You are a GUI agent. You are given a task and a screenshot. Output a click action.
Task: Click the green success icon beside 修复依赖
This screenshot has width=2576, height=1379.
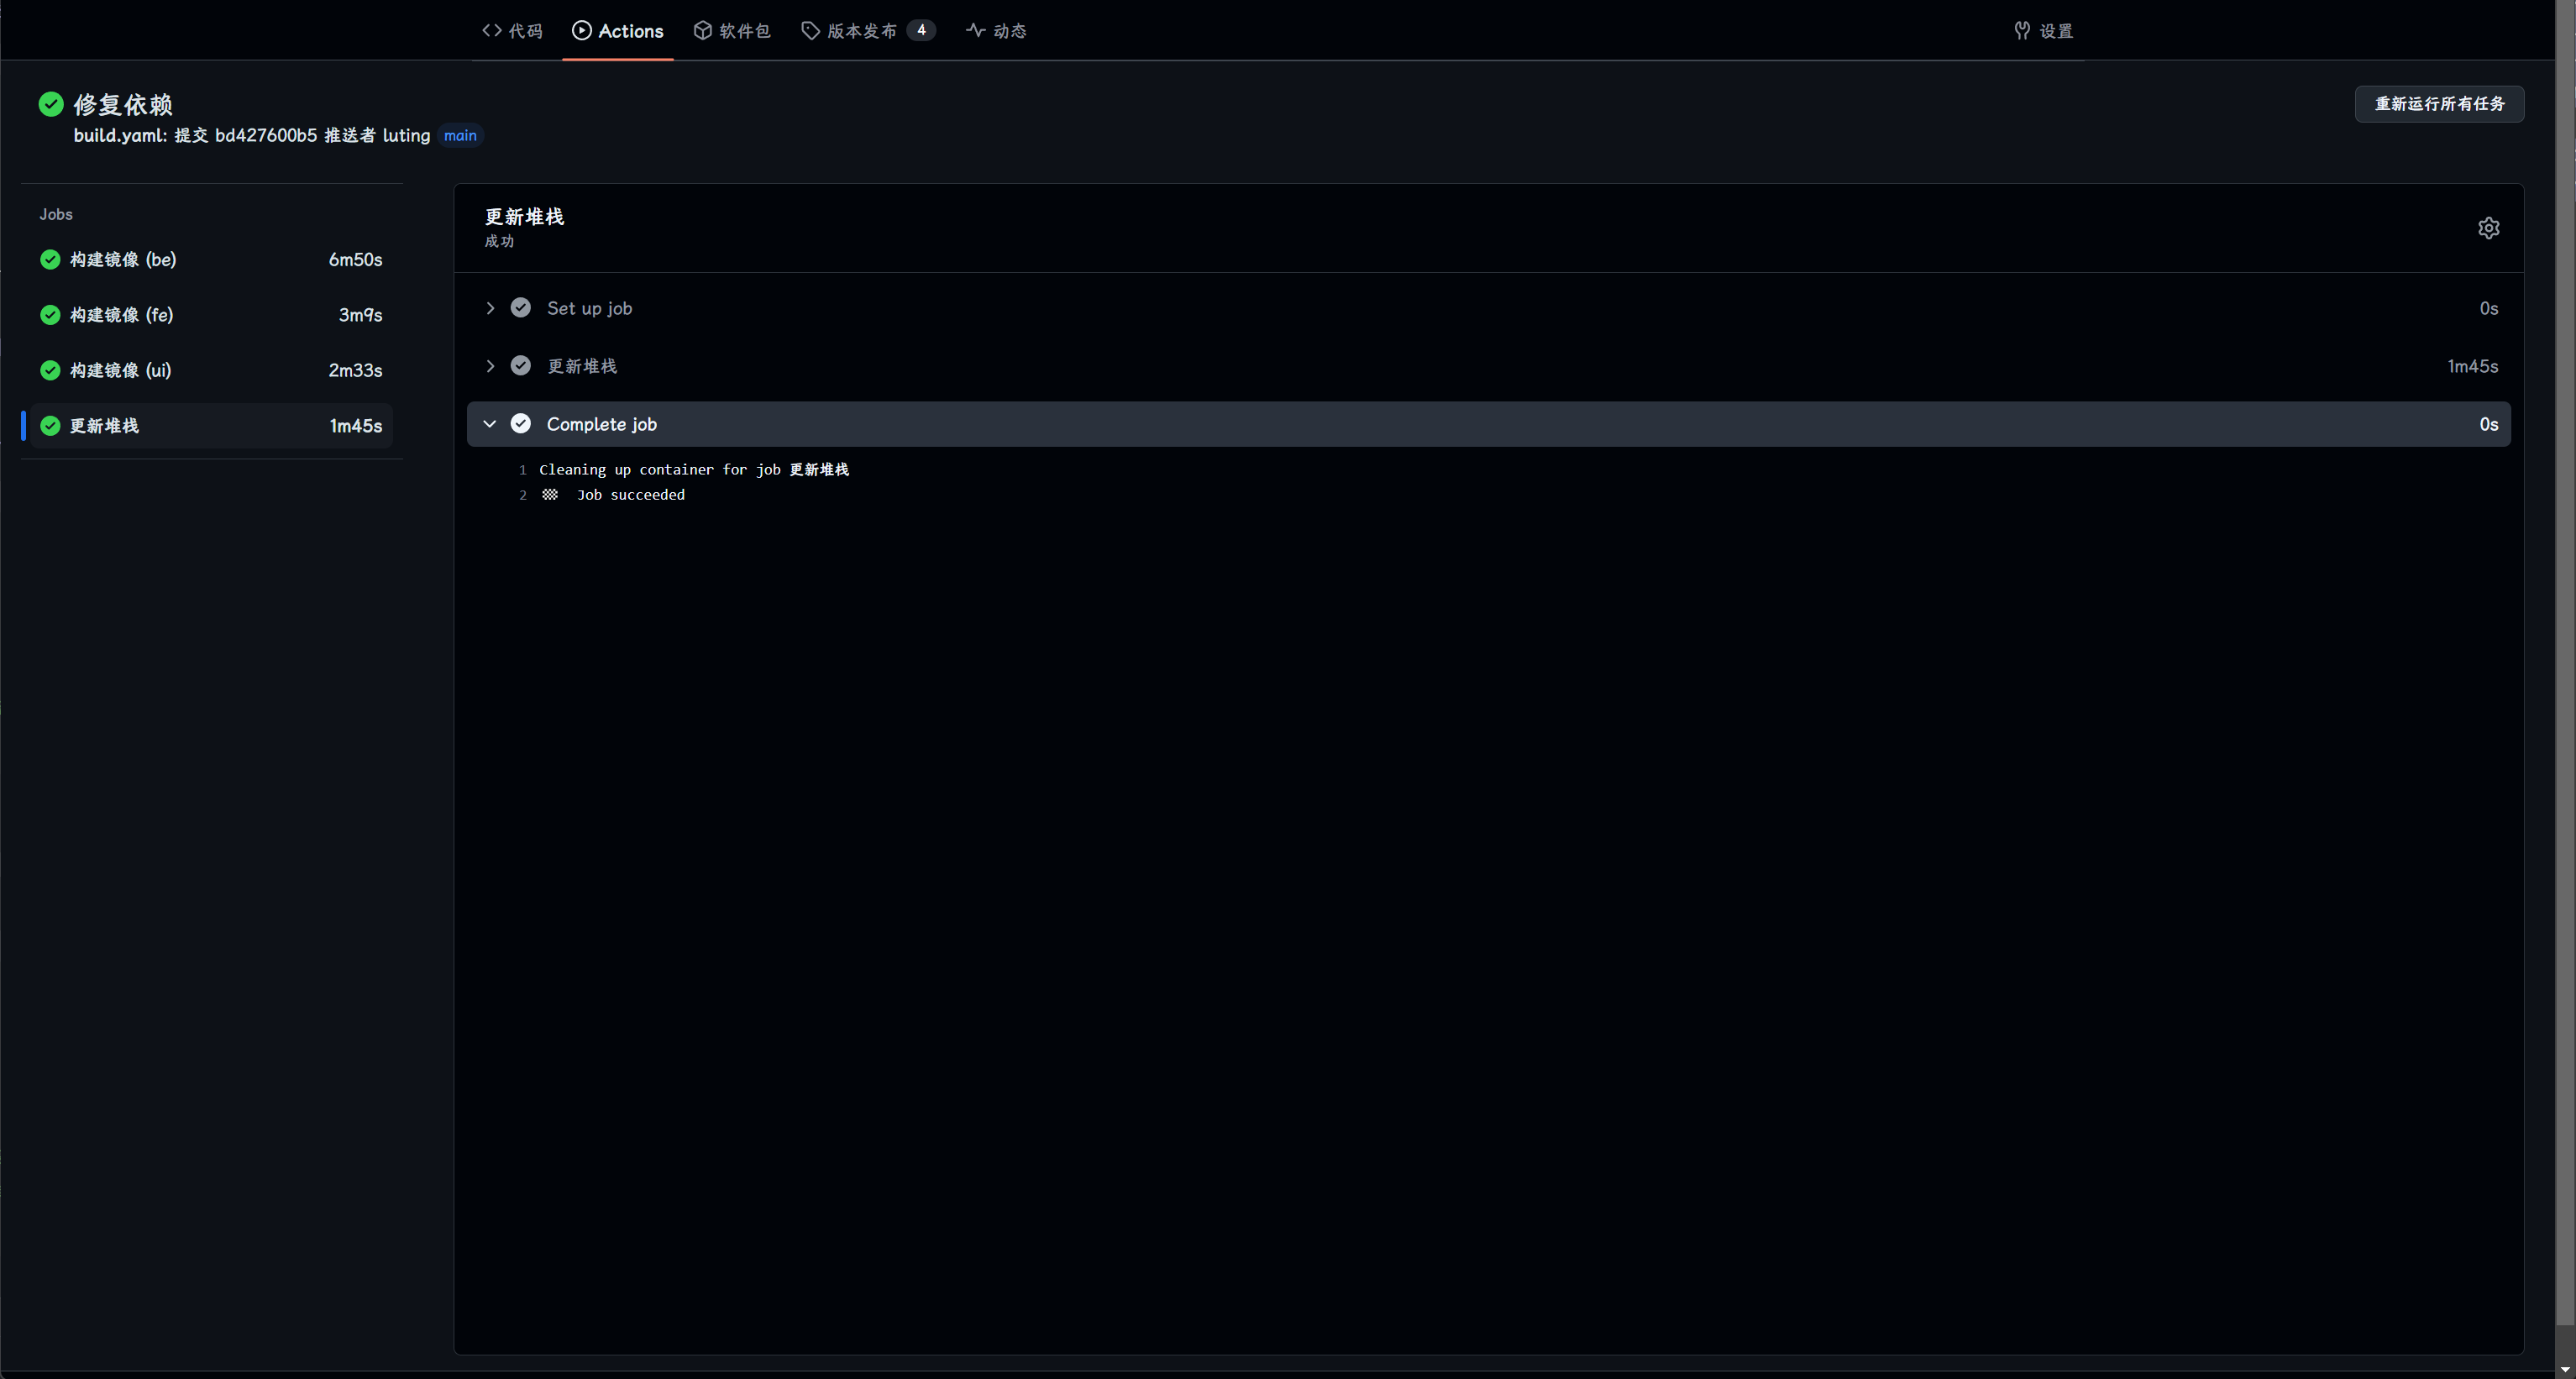click(x=51, y=104)
